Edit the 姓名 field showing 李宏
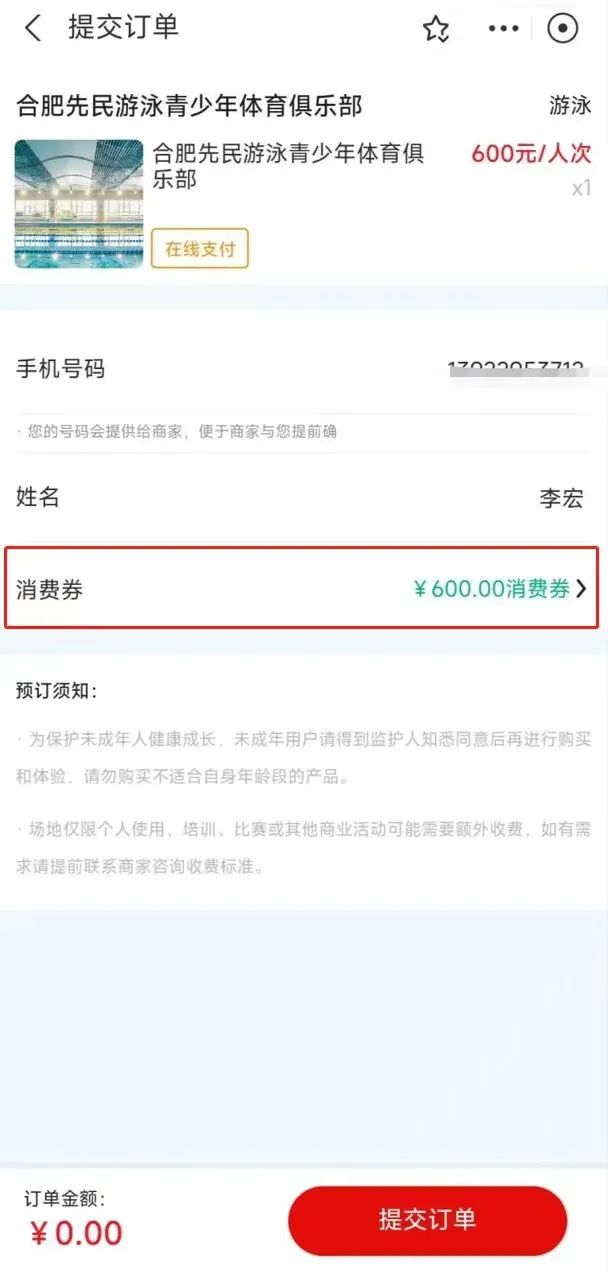 coord(304,497)
